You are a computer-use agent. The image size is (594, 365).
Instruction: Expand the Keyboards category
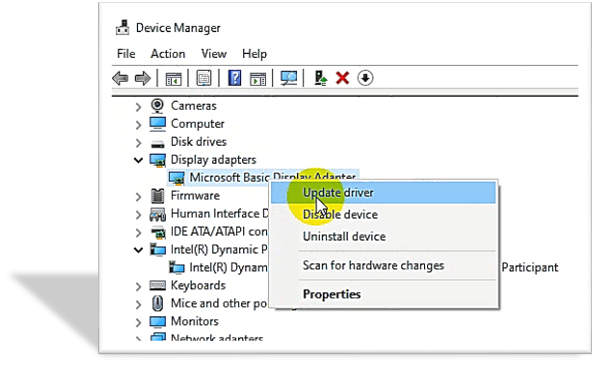(x=138, y=286)
